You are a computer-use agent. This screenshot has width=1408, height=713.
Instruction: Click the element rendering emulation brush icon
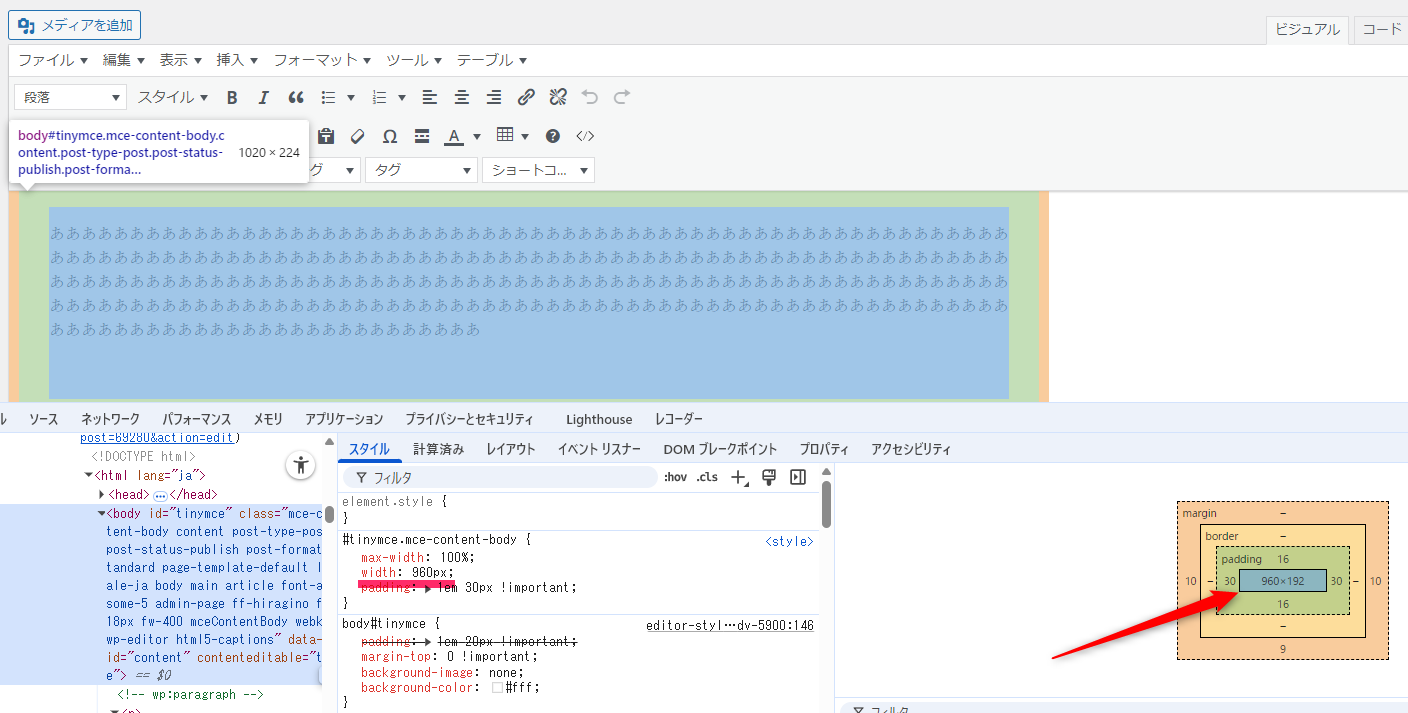(769, 477)
